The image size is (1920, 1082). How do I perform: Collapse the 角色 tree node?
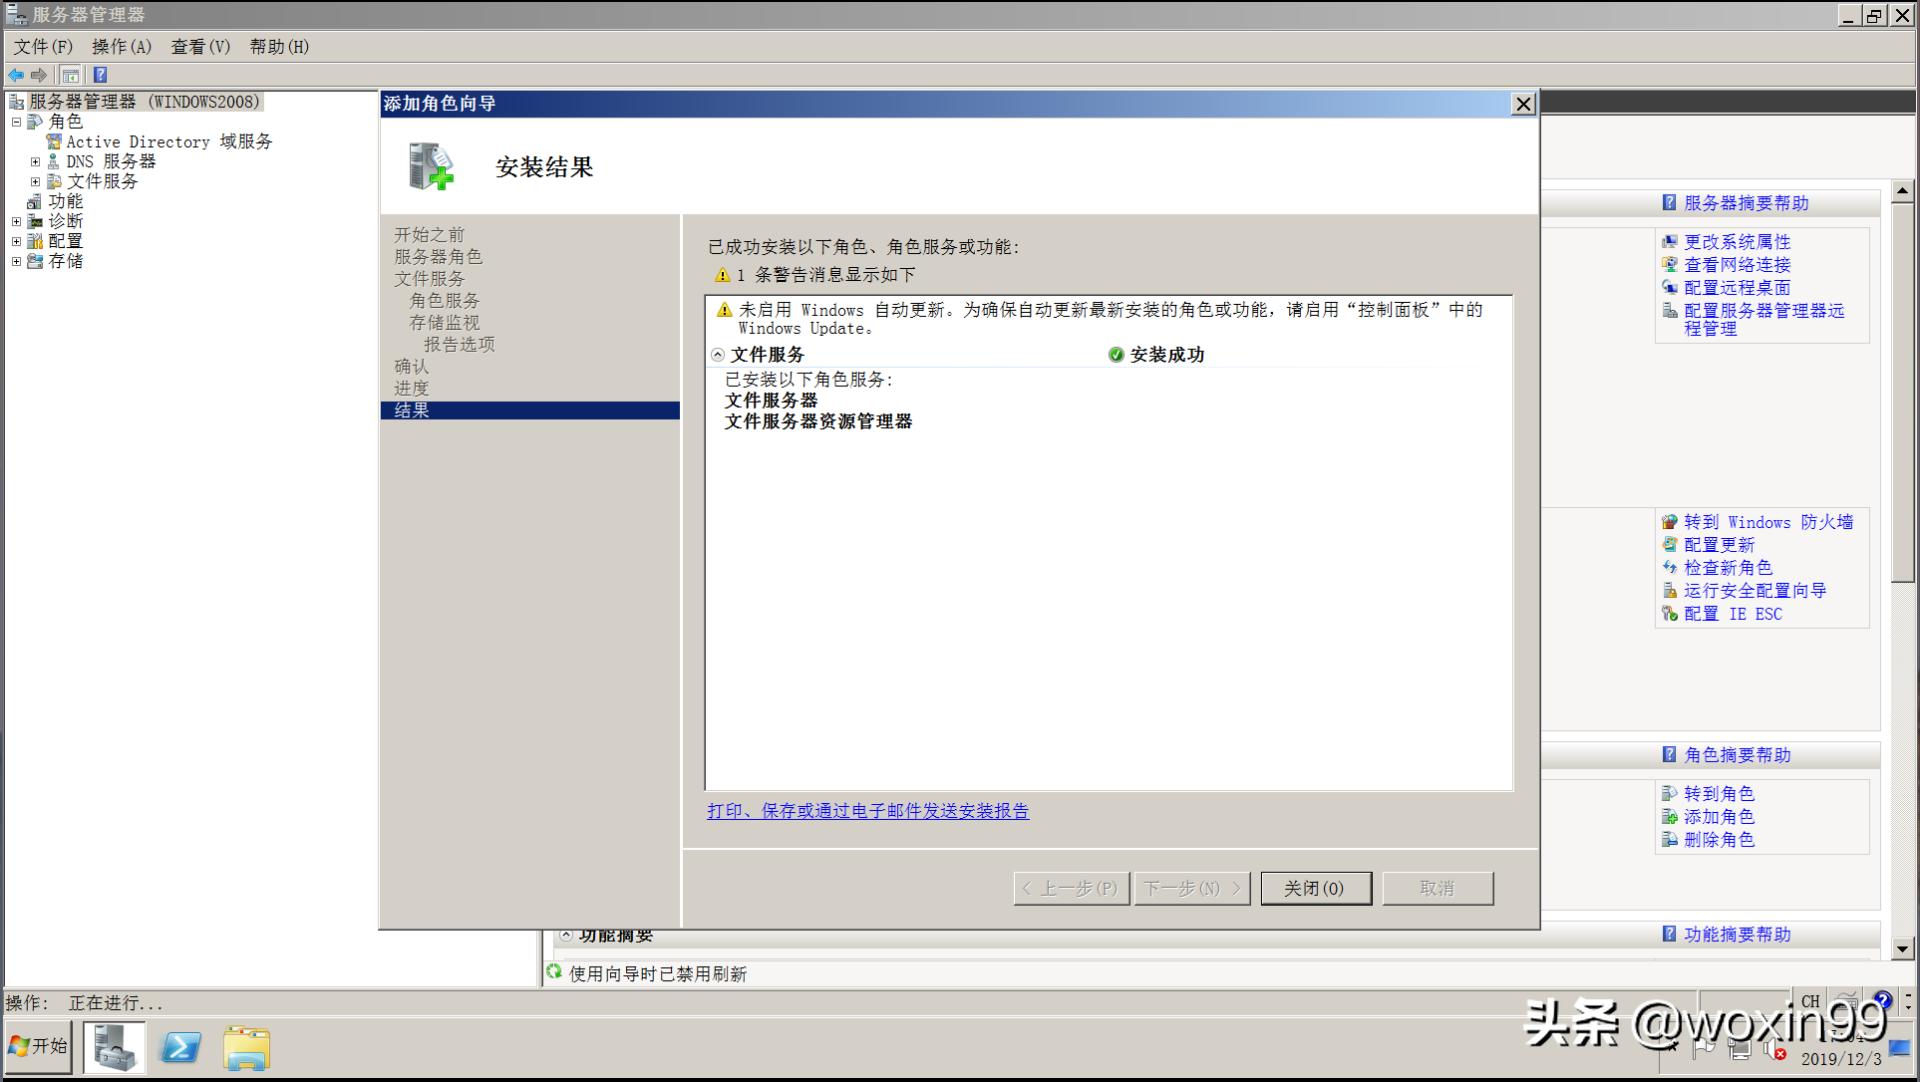click(x=16, y=122)
